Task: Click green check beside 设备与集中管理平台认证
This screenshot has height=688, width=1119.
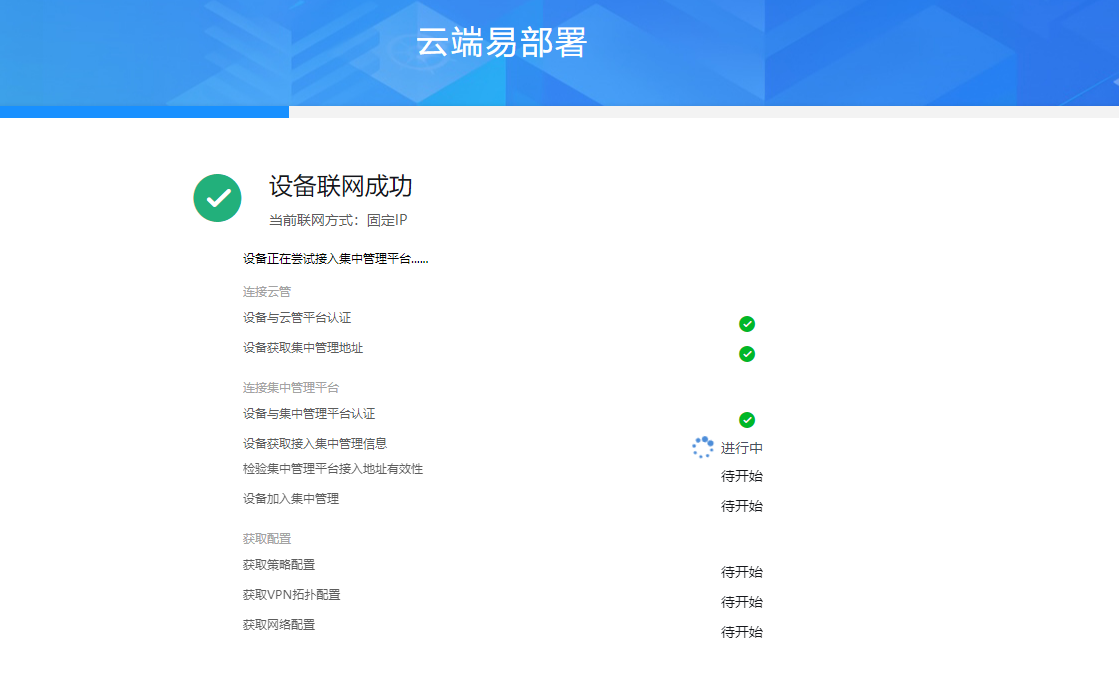Action: click(x=746, y=420)
